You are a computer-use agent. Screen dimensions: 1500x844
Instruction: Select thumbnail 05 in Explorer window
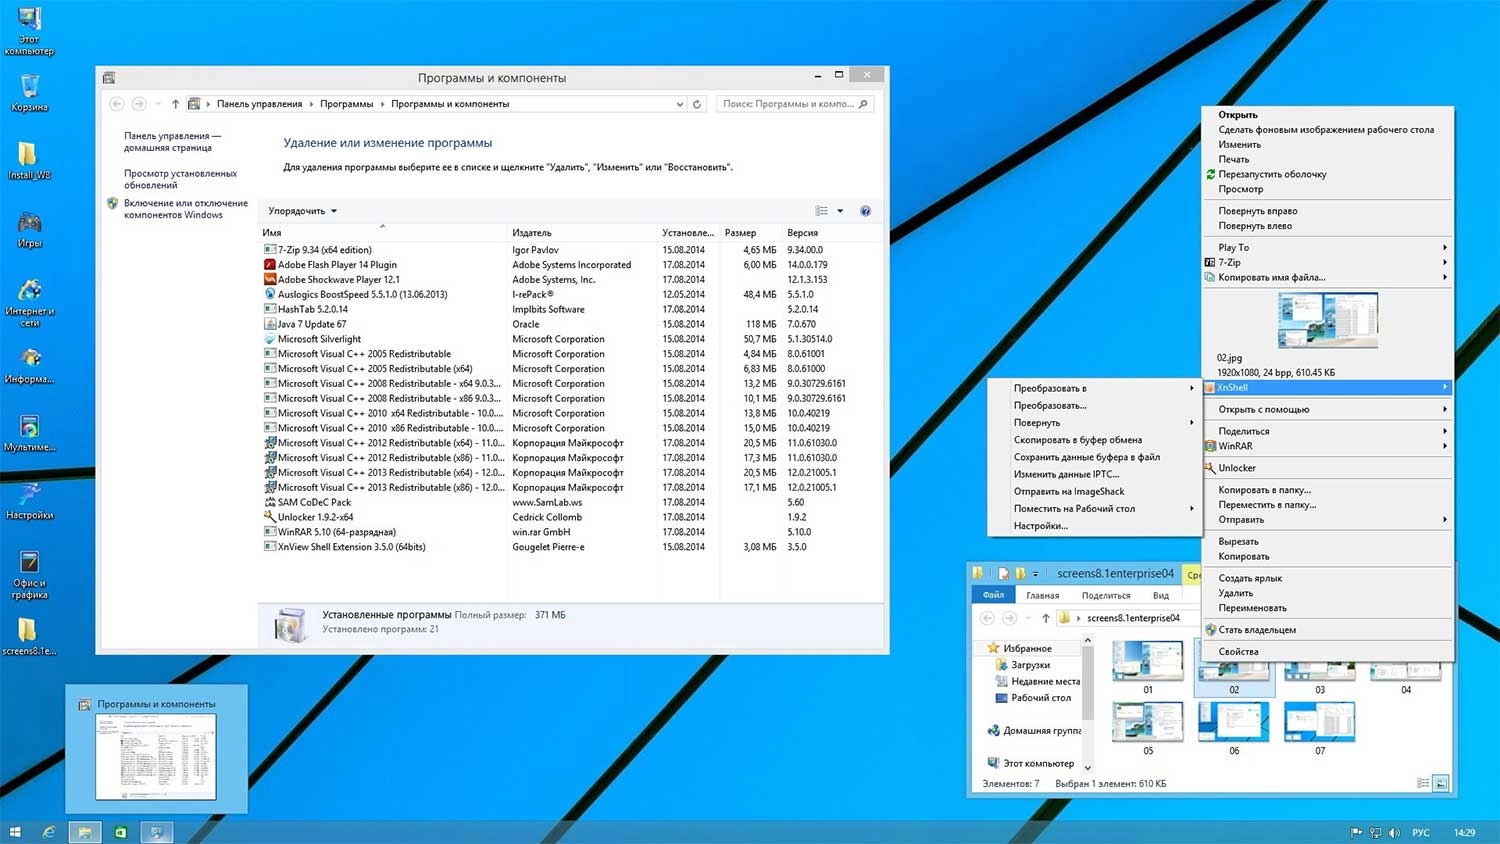pos(1148,728)
